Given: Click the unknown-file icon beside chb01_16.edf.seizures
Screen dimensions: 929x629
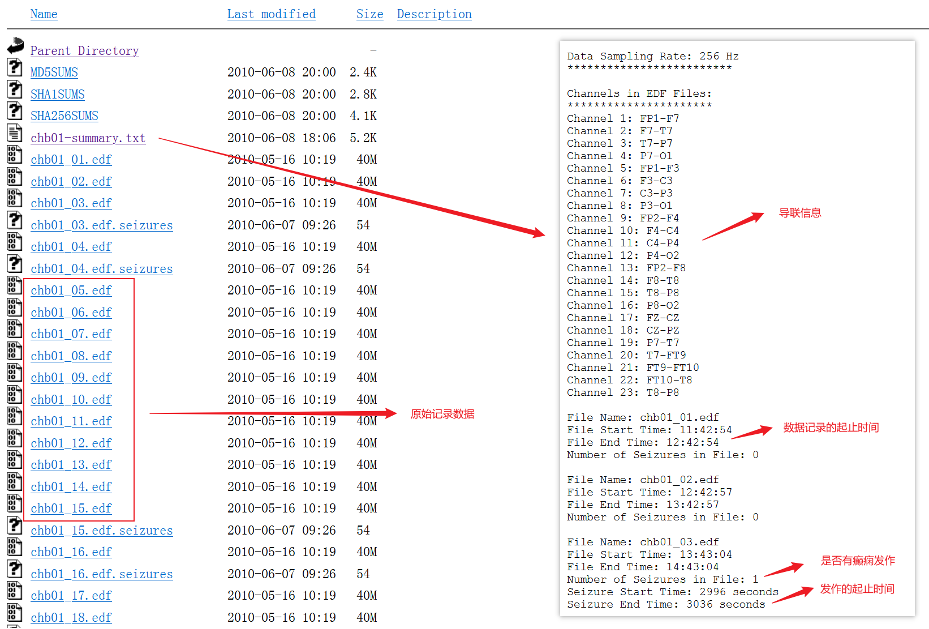Looking at the screenshot, I should click(x=15, y=569).
